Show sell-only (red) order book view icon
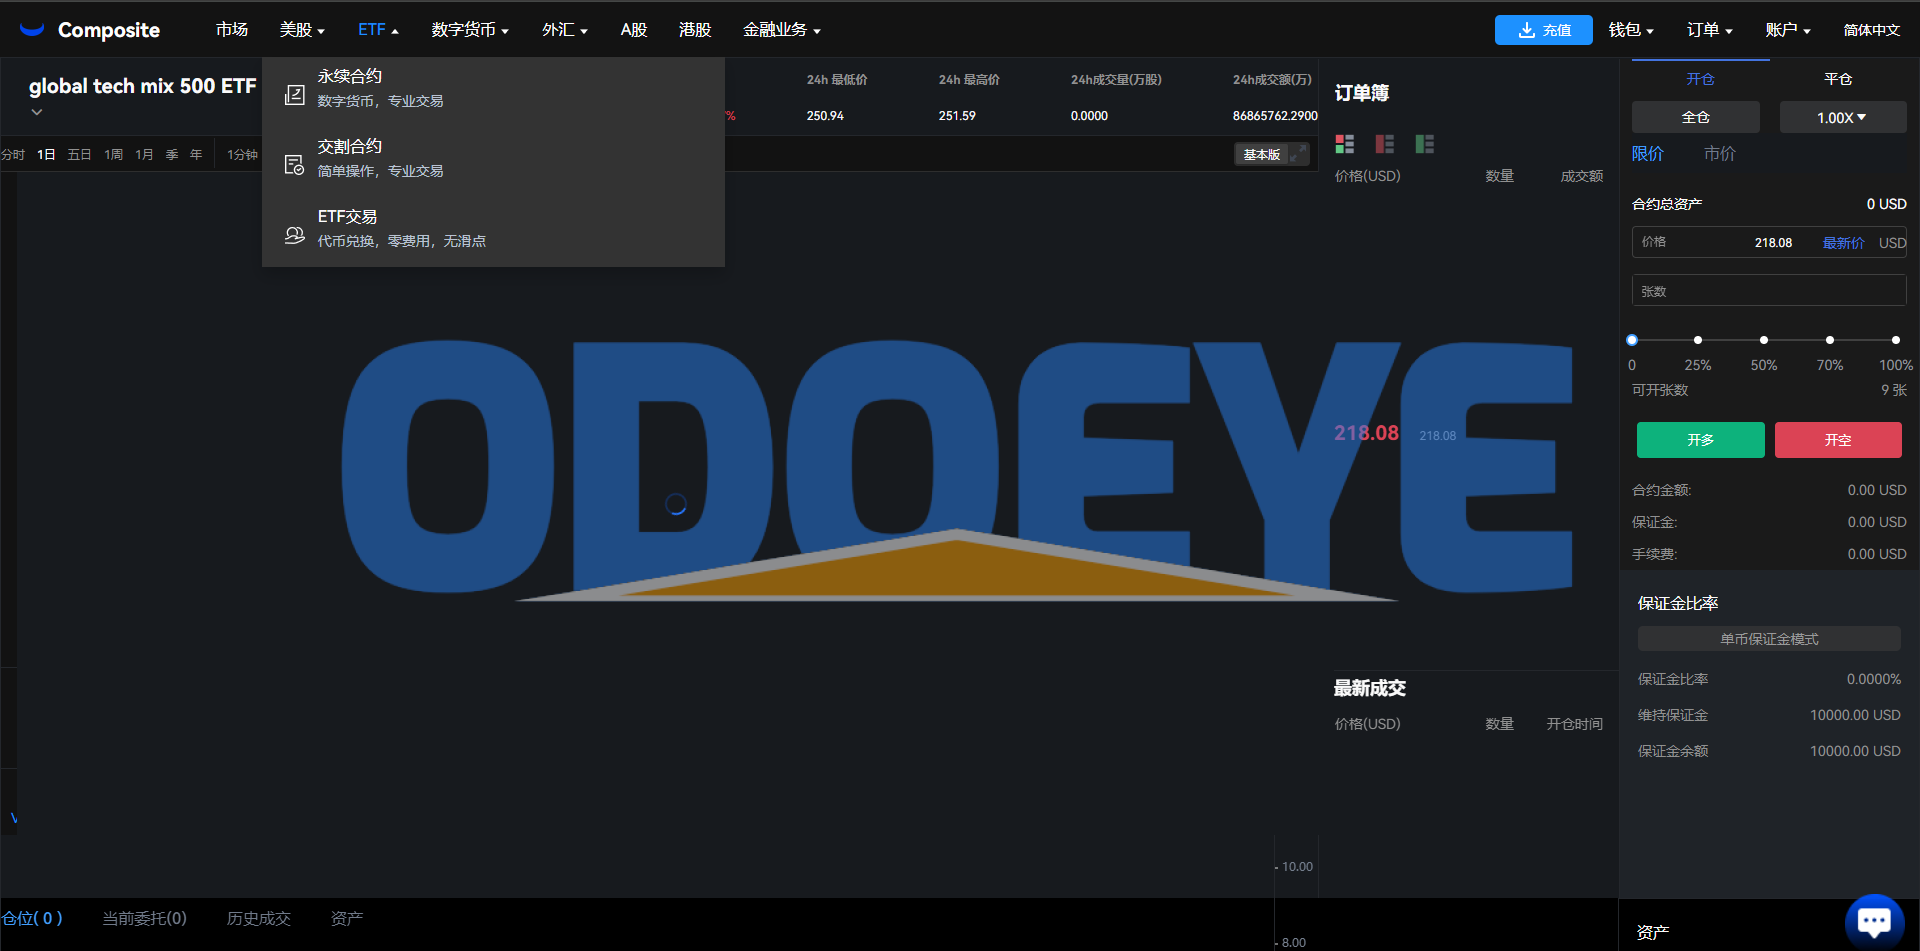 pyautogui.click(x=1385, y=144)
